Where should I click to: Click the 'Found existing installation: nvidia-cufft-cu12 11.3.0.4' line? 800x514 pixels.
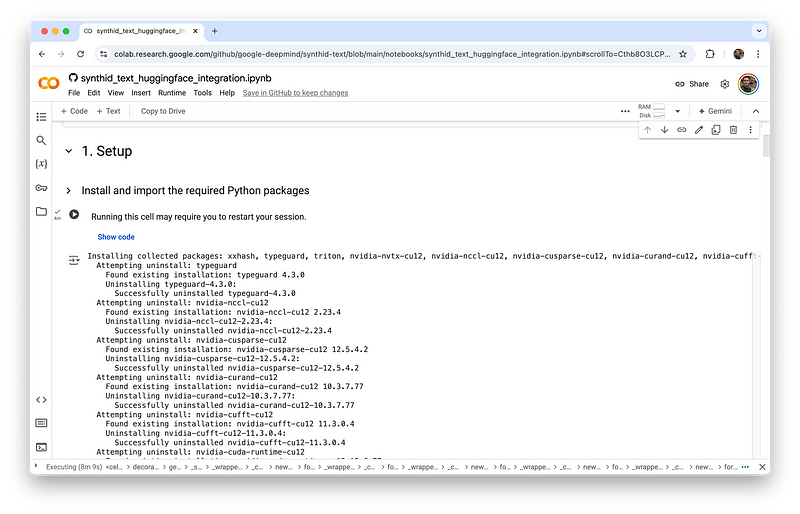pyautogui.click(x=230, y=424)
